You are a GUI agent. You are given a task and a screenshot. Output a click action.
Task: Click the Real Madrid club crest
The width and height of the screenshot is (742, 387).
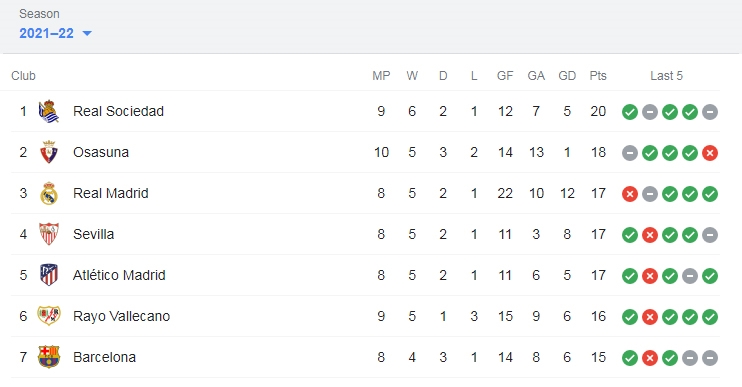click(49, 193)
